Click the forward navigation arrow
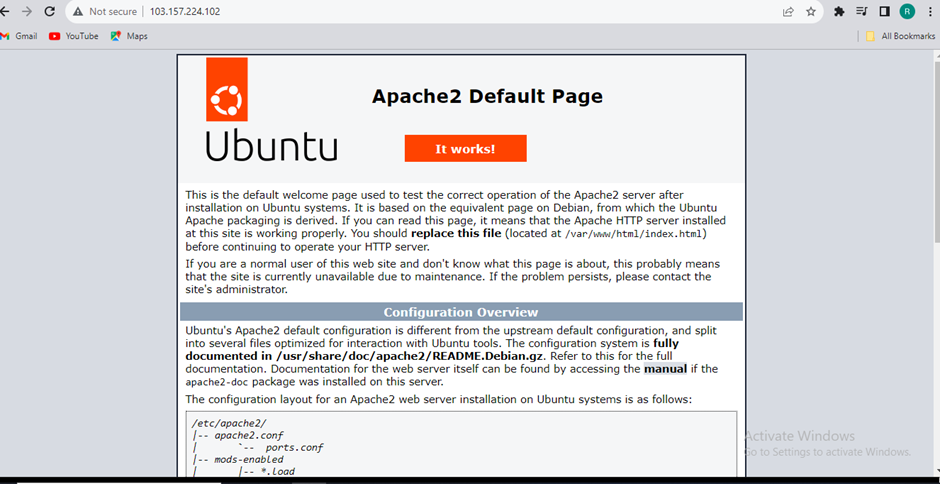Screen dimensions: 940x484 tap(27, 12)
